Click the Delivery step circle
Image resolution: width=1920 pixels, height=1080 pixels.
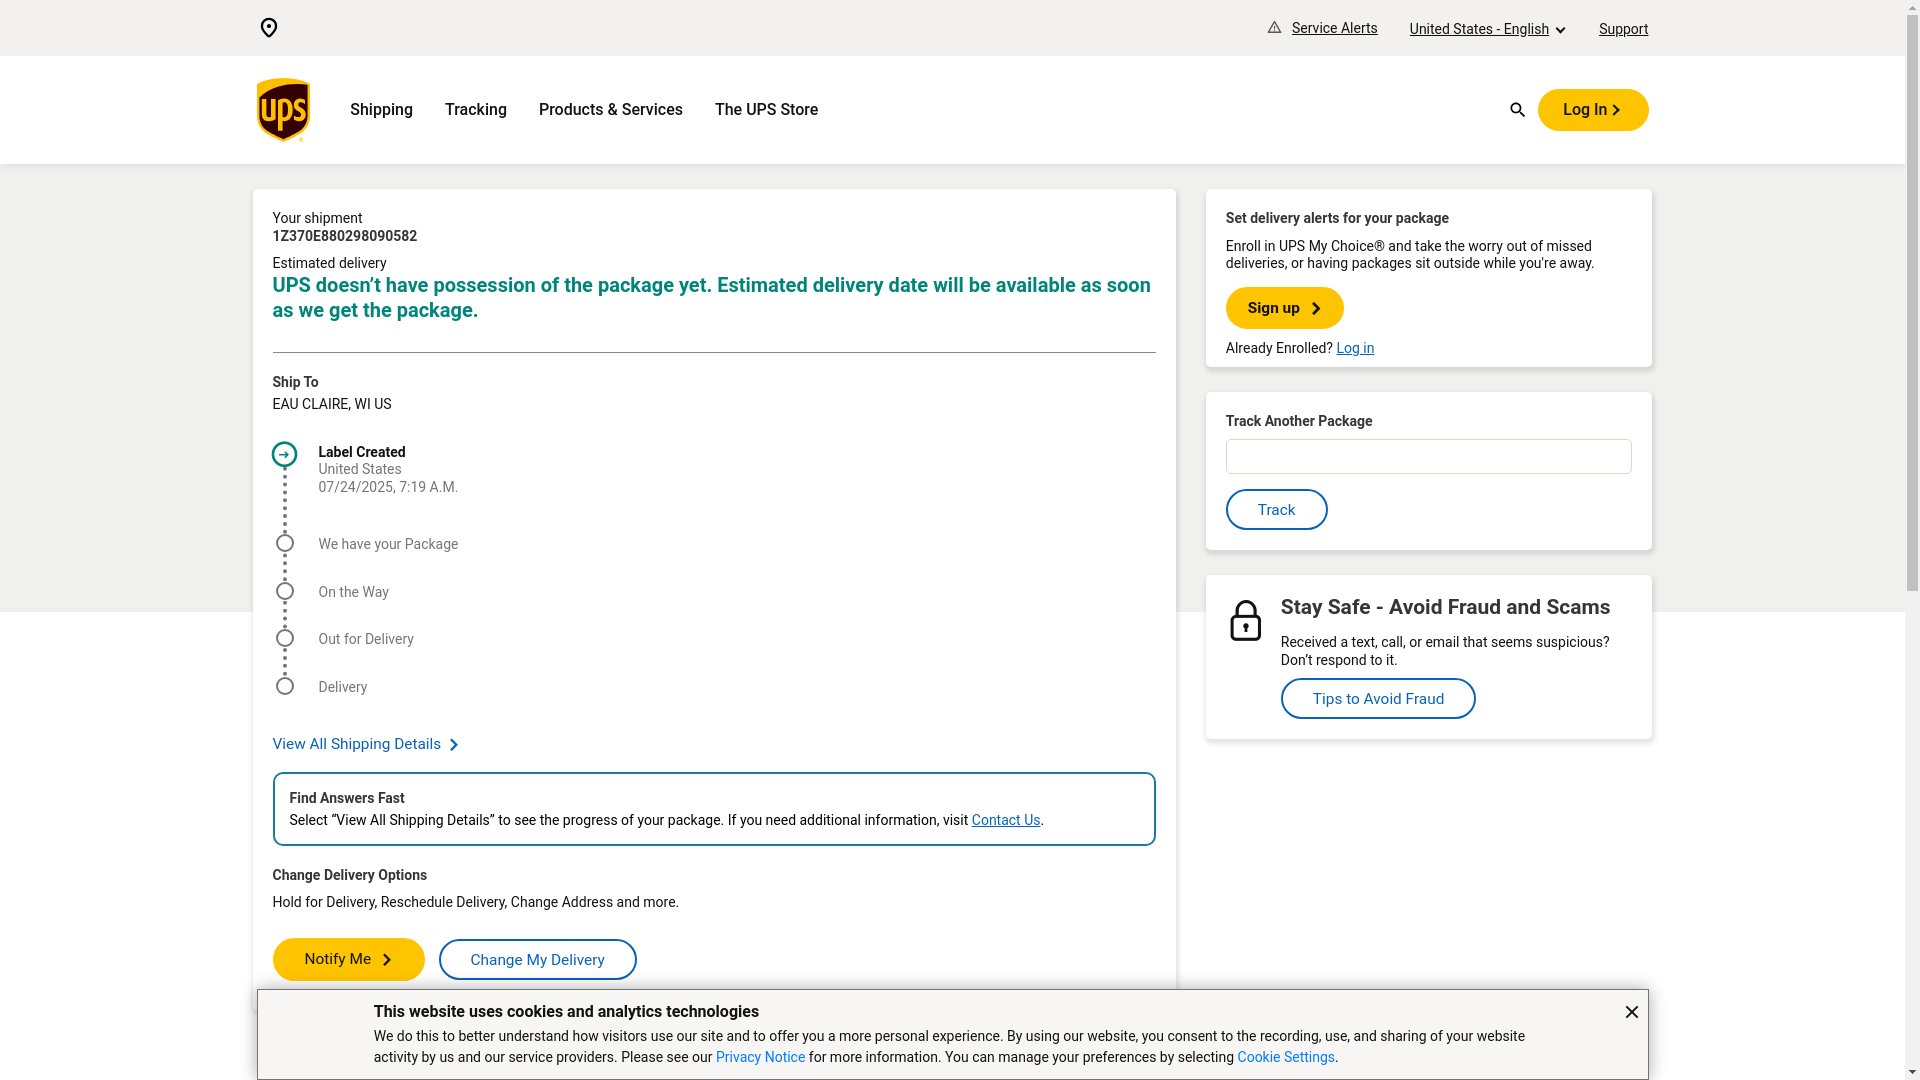point(285,686)
